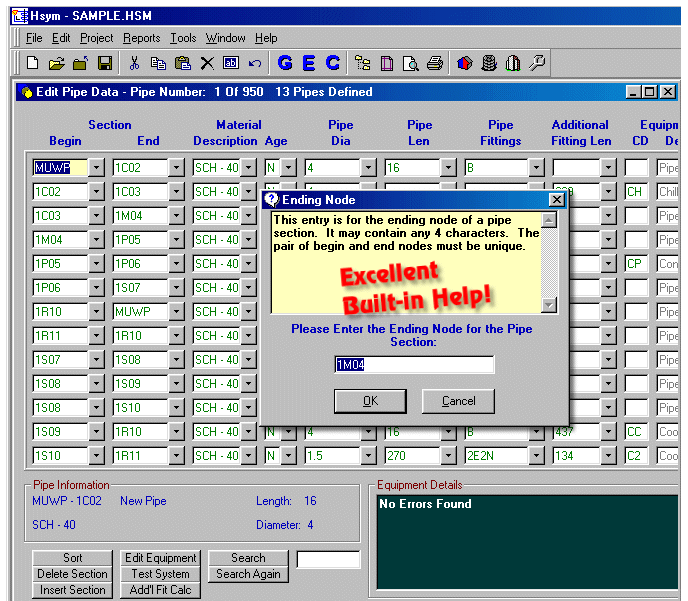This screenshot has height=601, width=688.
Task: Expand the Pipe Fittings dropdown showing B in first row
Action: pos(536,168)
